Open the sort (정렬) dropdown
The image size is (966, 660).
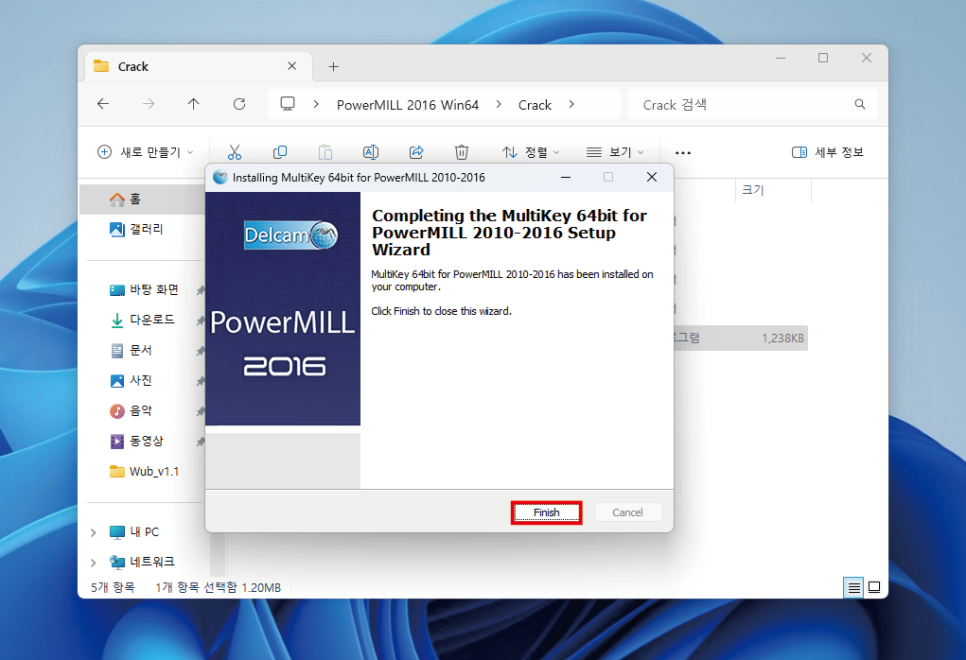tap(530, 152)
